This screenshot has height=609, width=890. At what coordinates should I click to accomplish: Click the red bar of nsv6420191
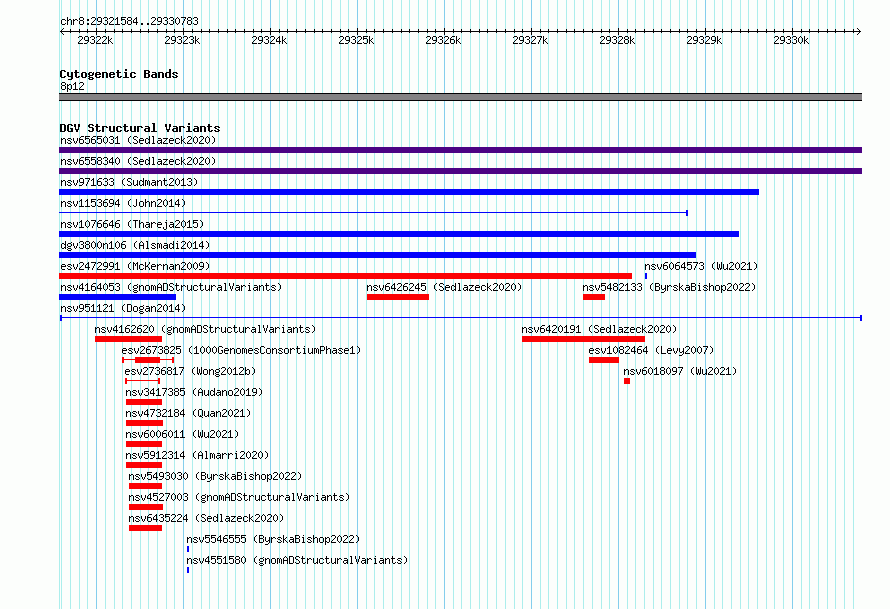pyautogui.click(x=583, y=339)
